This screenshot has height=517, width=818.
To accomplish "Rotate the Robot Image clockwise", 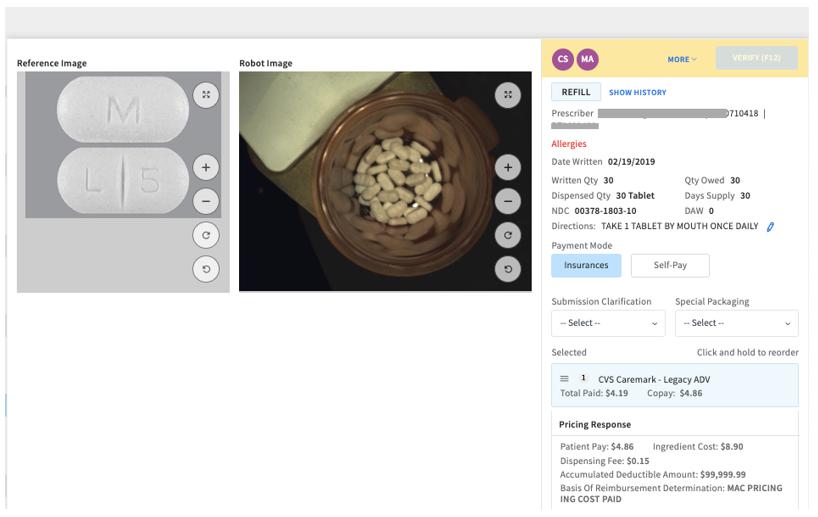I will coord(508,235).
